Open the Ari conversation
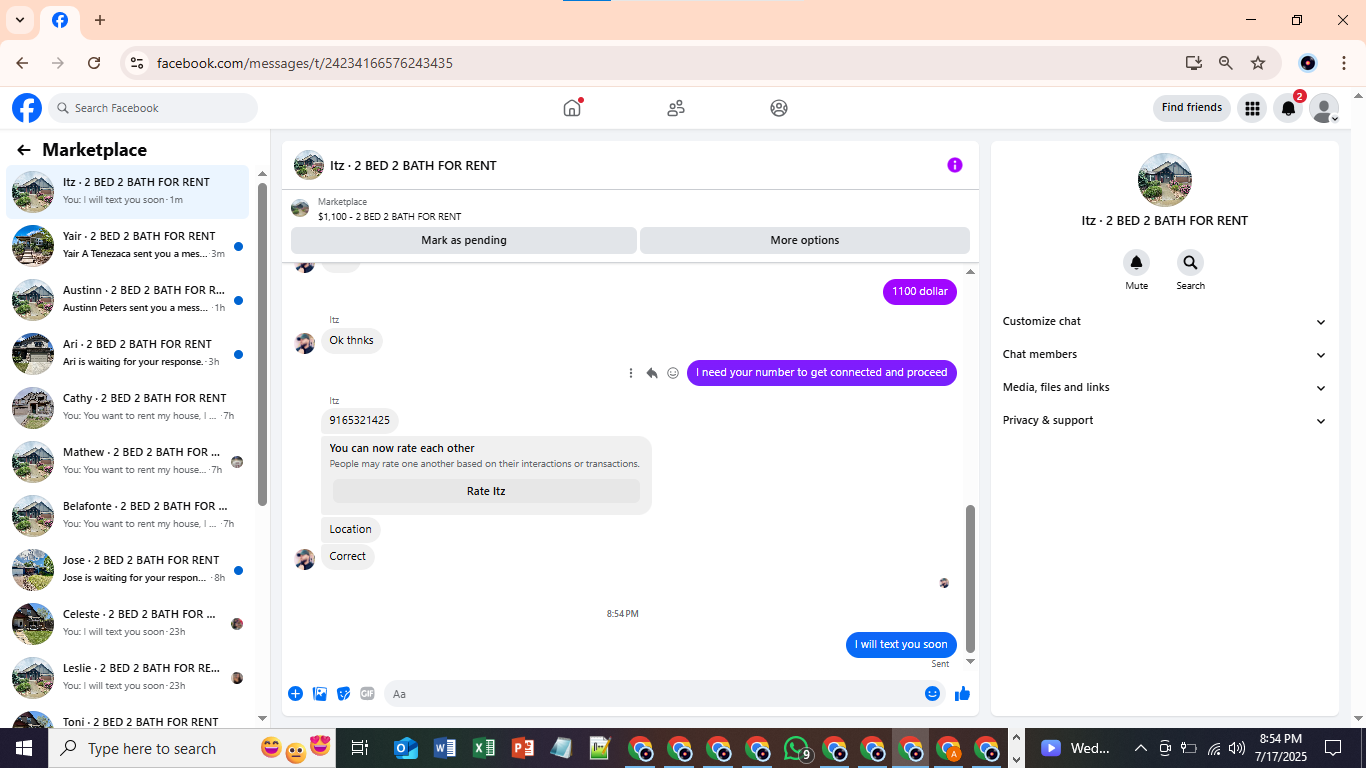 click(x=128, y=353)
